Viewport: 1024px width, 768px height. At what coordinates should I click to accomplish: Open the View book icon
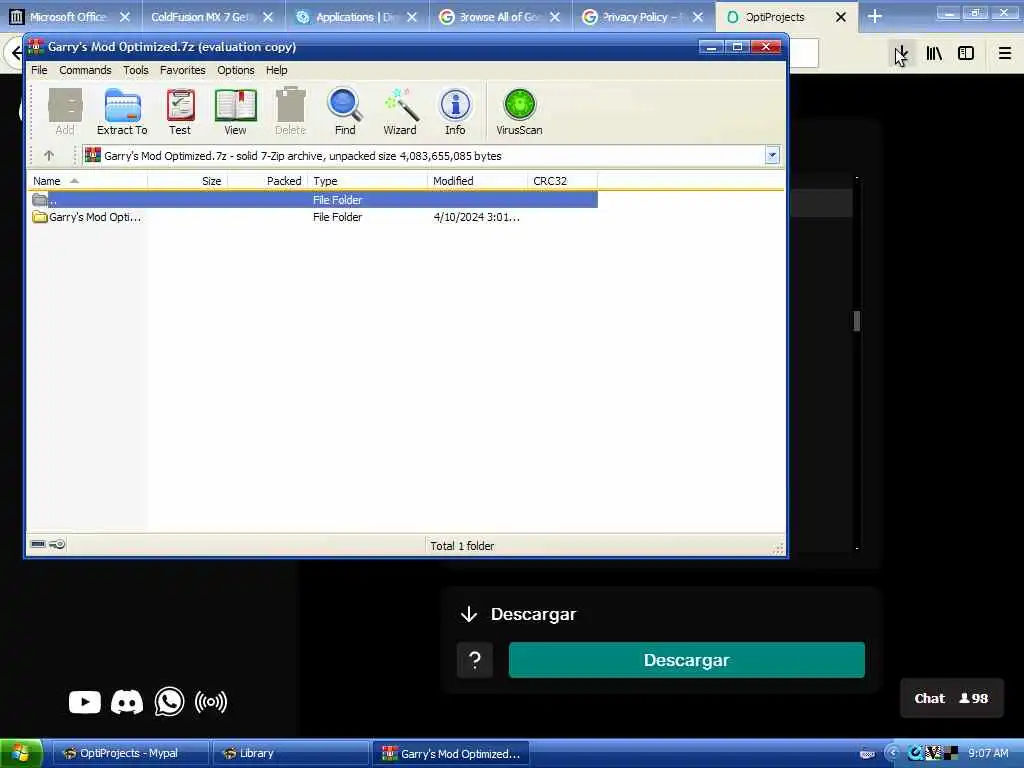click(x=235, y=111)
